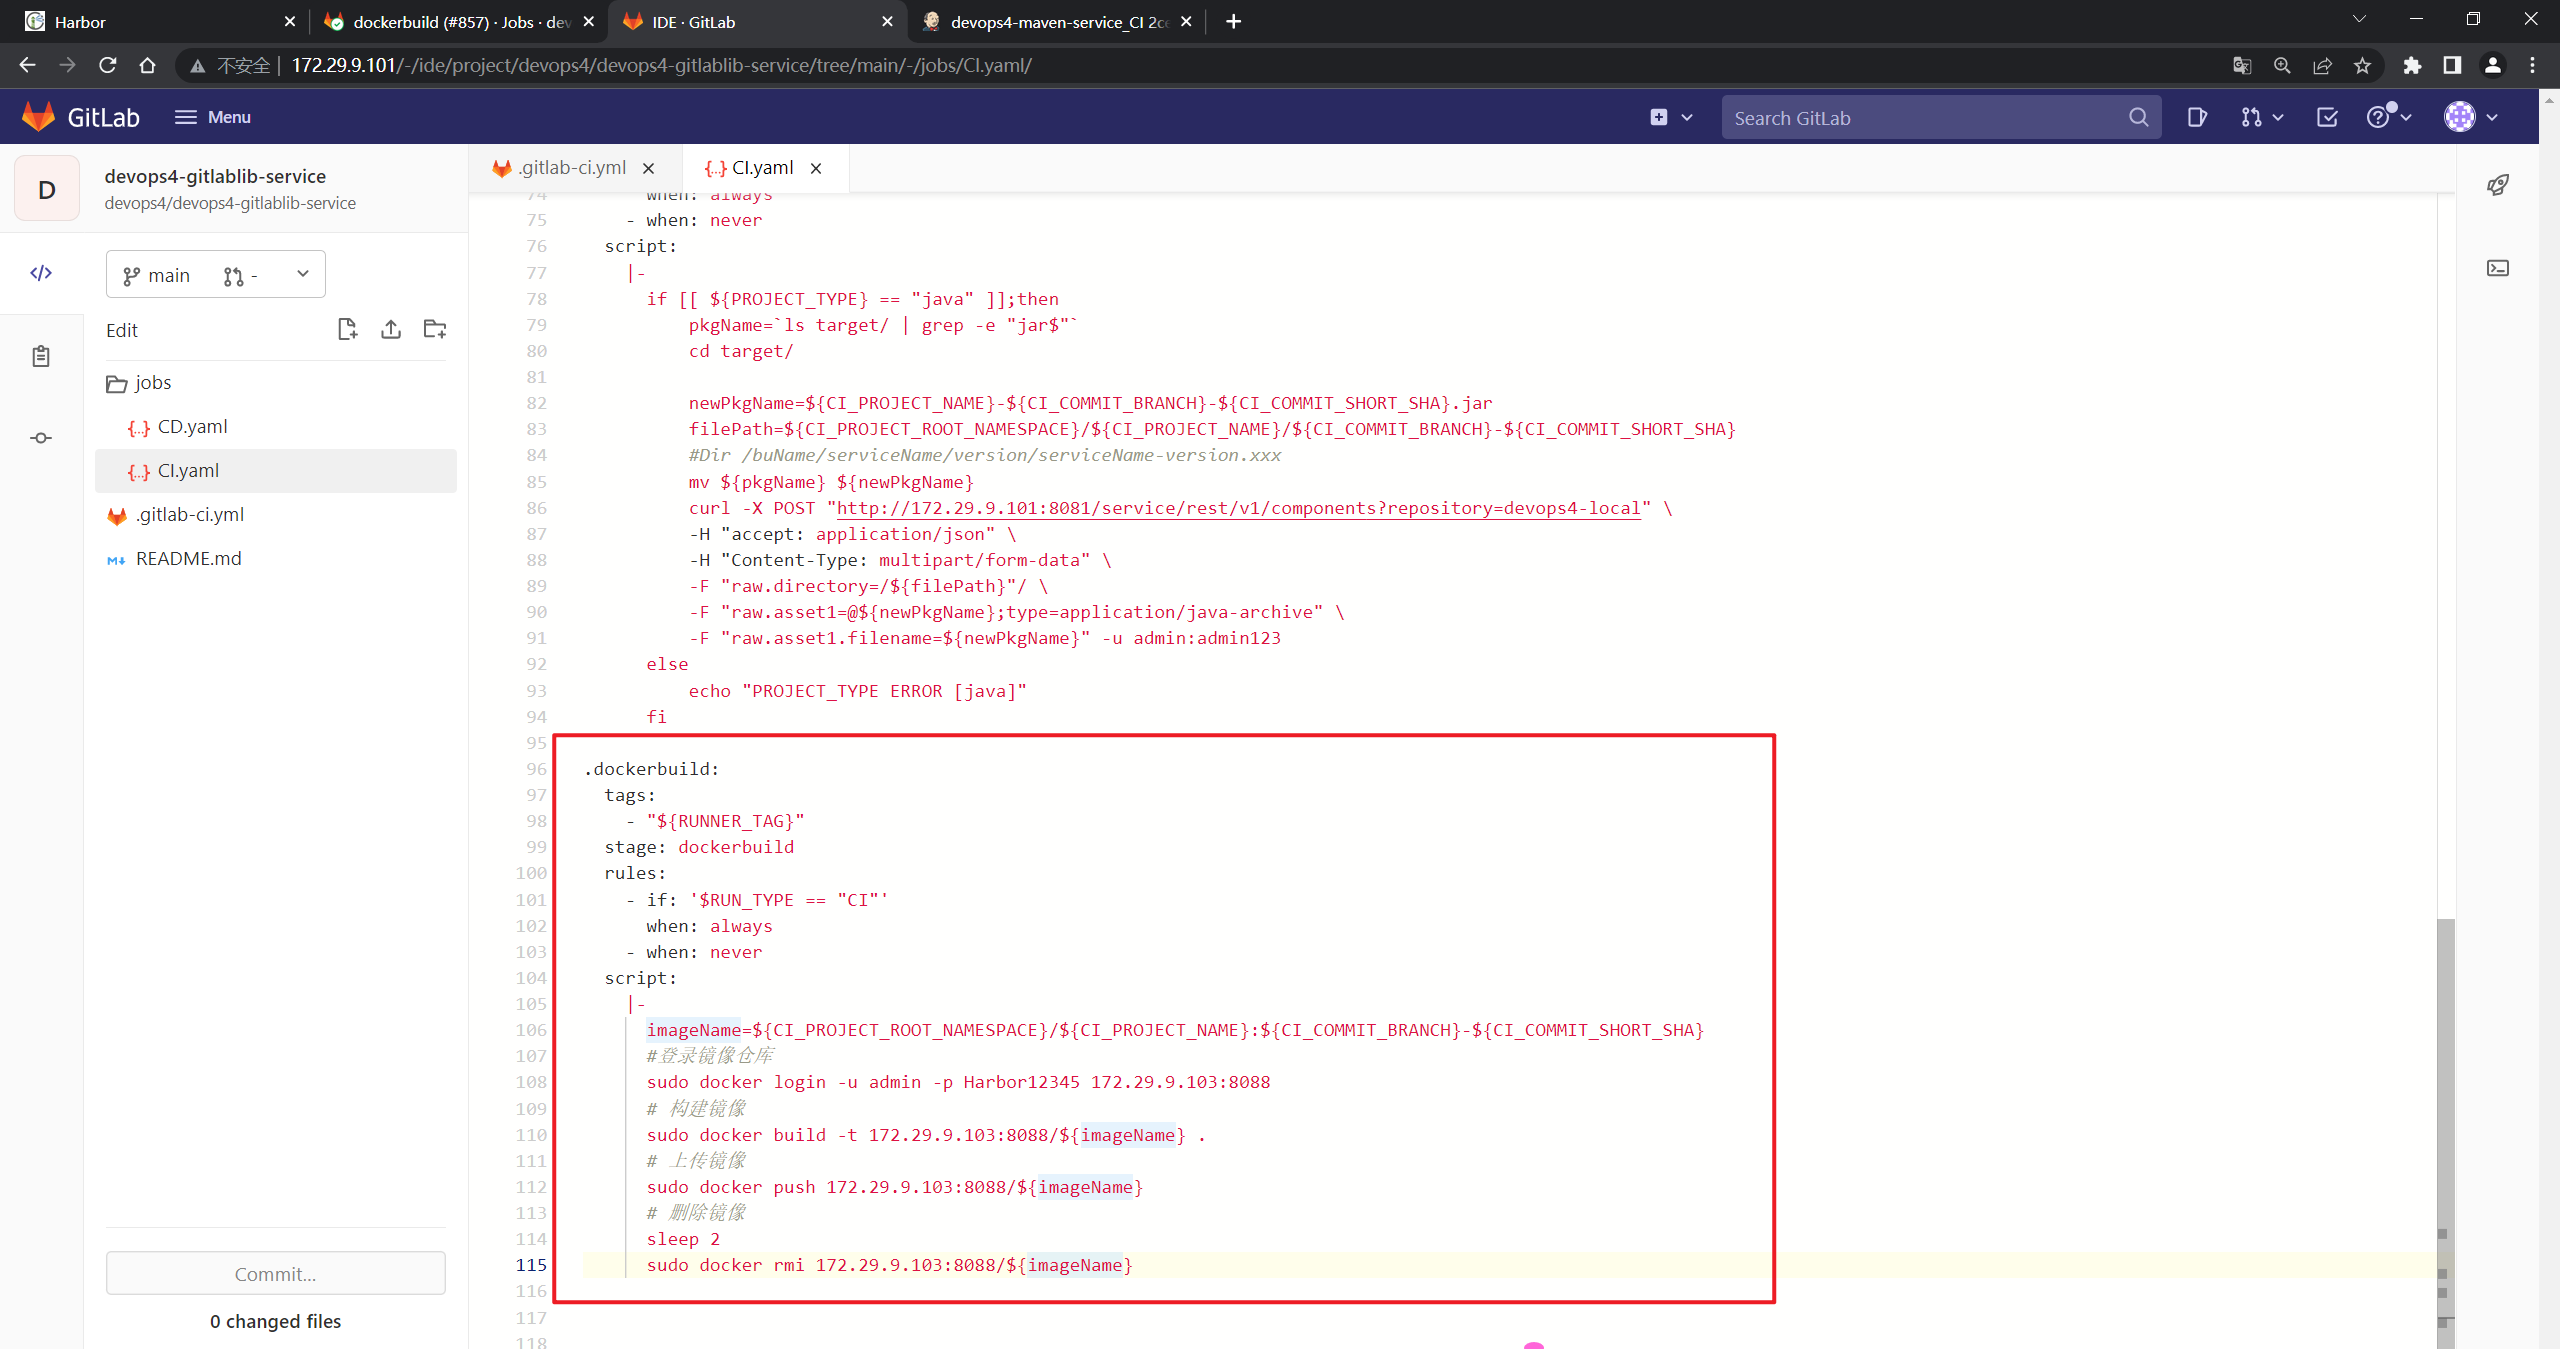This screenshot has height=1349, width=2560.
Task: Open the To-Do list icon
Action: coord(2327,117)
